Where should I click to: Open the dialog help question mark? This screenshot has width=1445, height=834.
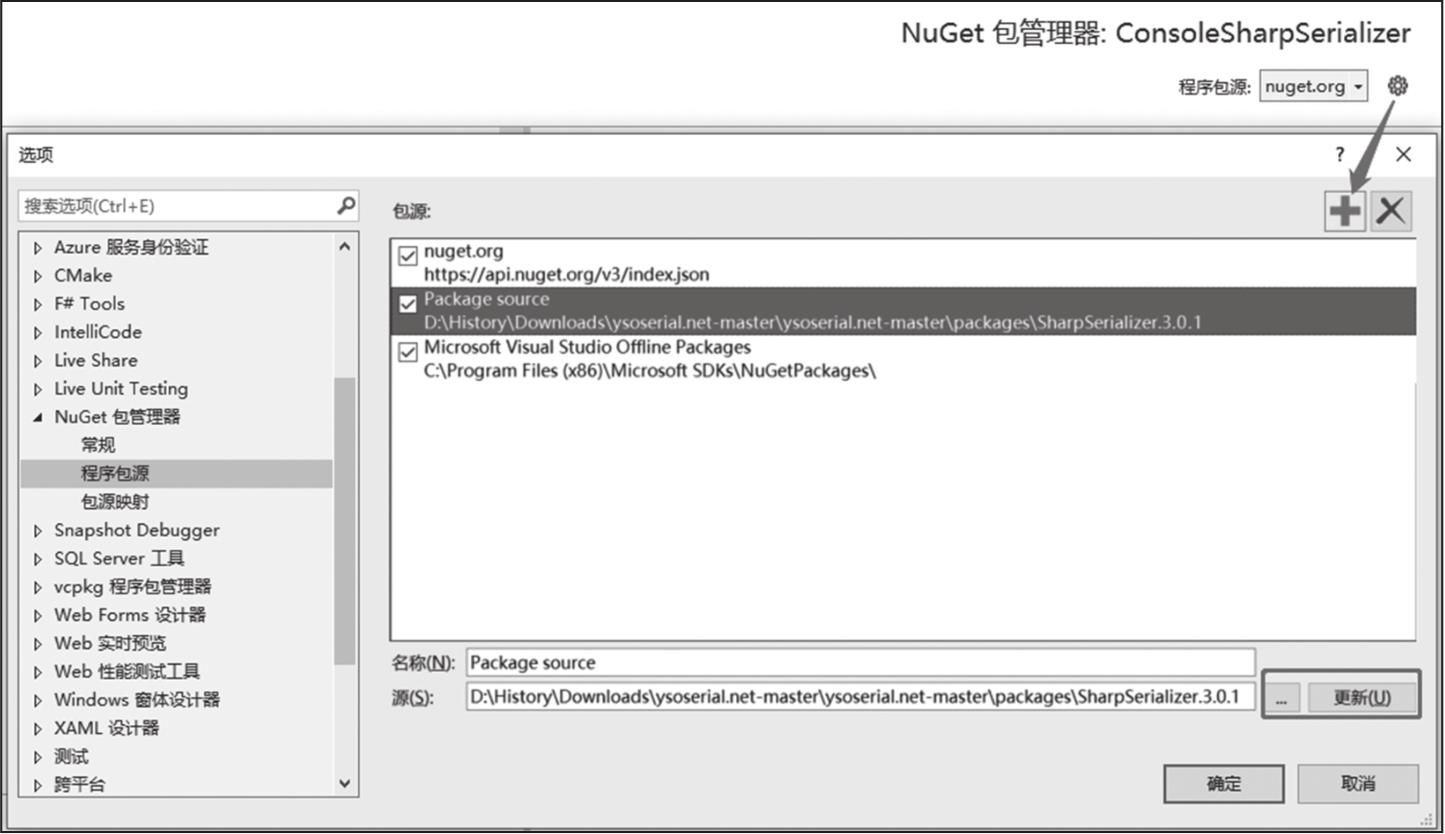1340,154
